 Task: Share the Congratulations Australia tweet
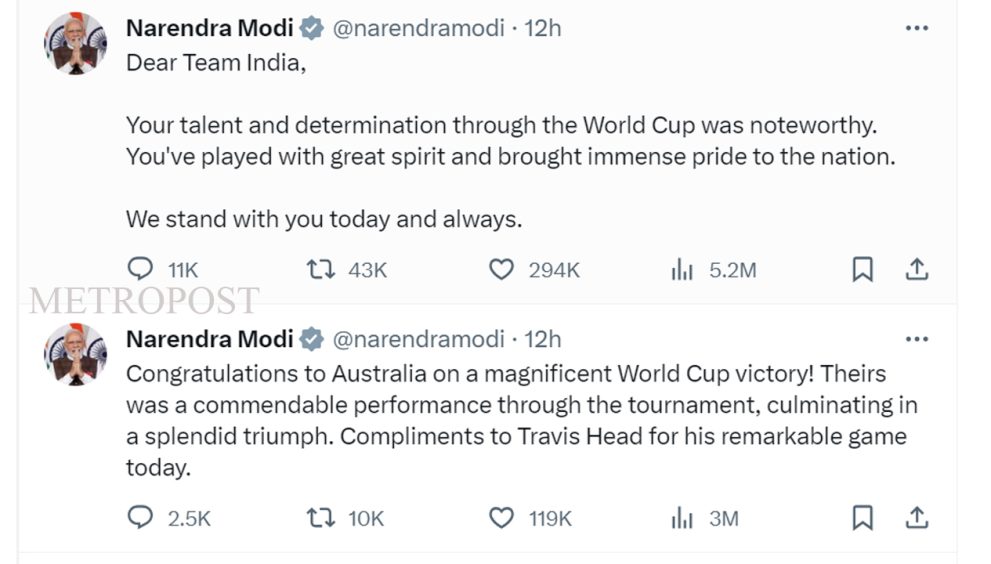pyautogui.click(x=917, y=517)
